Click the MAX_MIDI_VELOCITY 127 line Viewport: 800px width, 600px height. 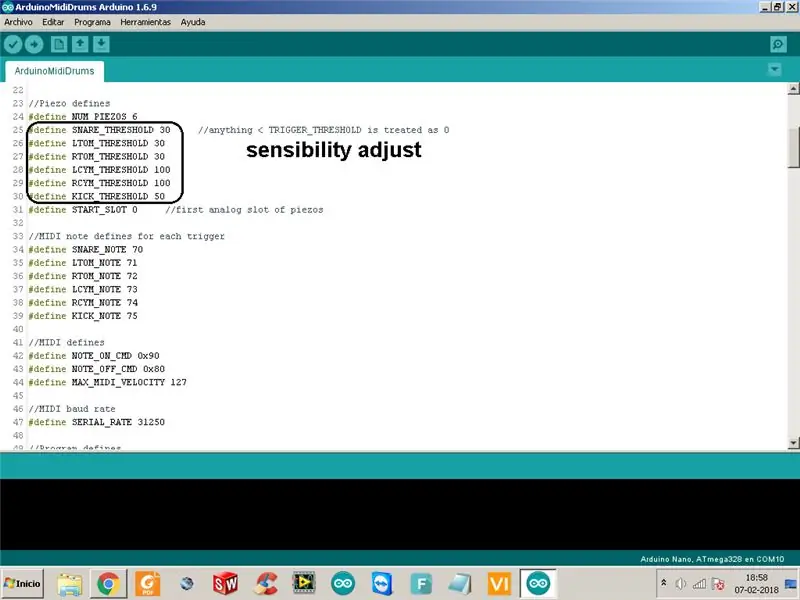(x=107, y=382)
